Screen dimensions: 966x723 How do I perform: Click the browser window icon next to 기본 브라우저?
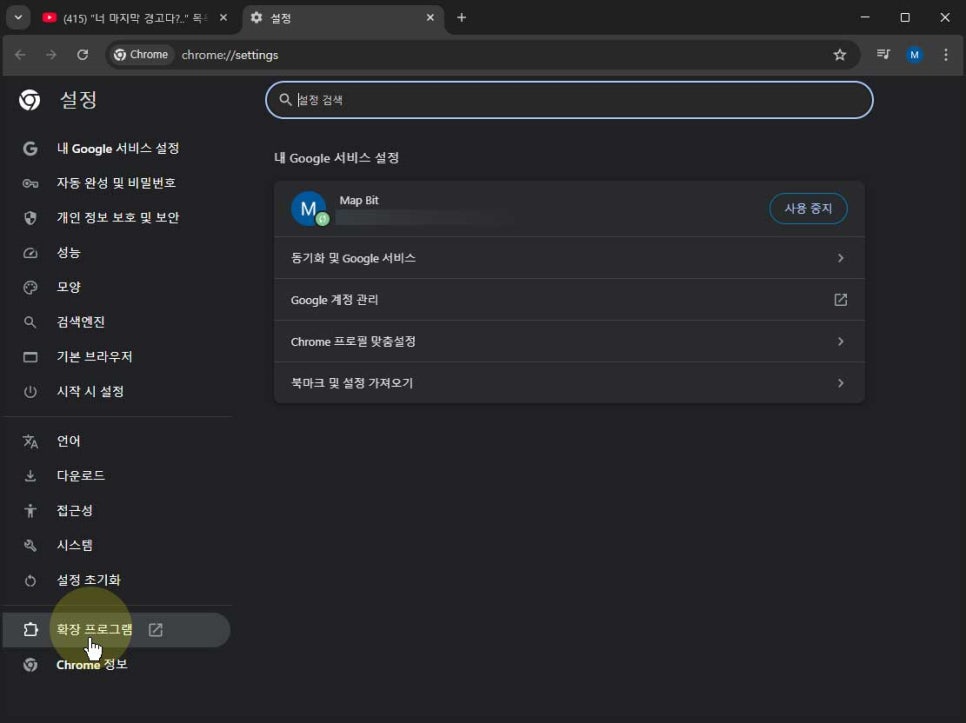click(30, 357)
